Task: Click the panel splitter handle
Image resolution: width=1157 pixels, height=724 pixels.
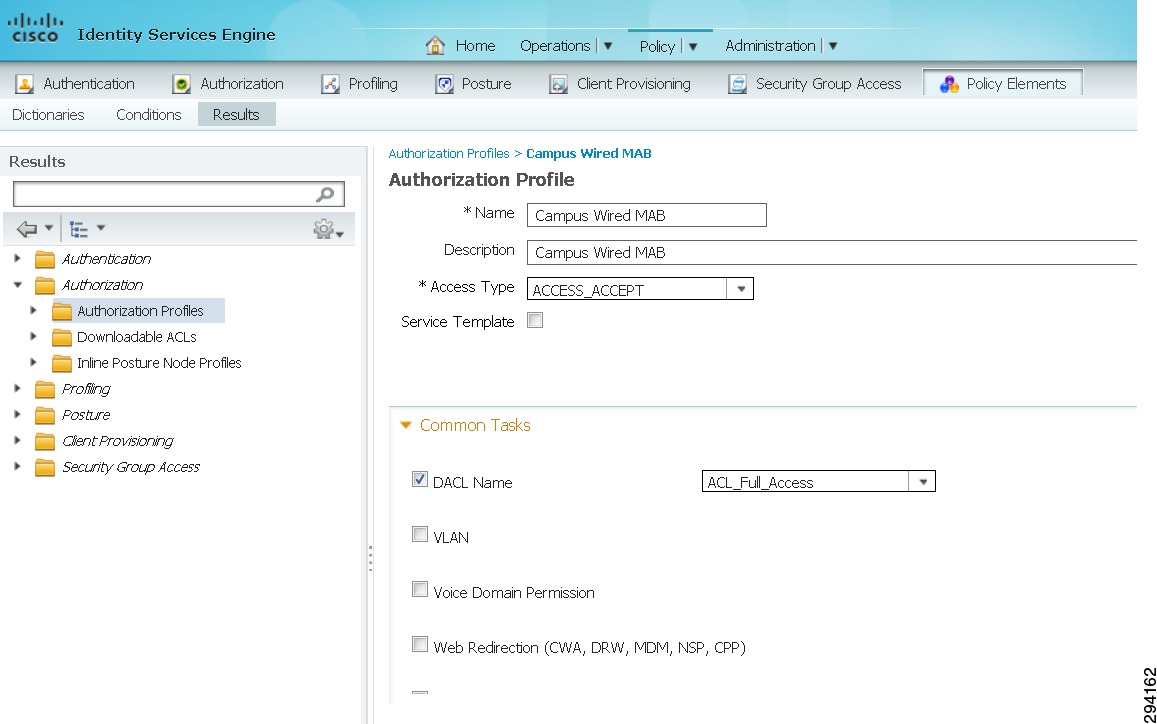Action: pos(370,559)
